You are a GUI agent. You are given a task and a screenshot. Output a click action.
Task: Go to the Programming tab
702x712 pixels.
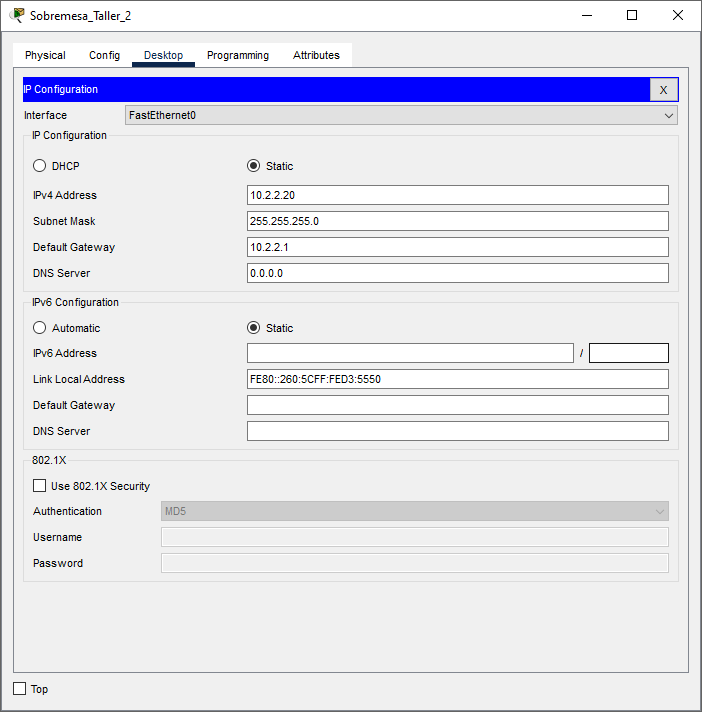(x=238, y=55)
